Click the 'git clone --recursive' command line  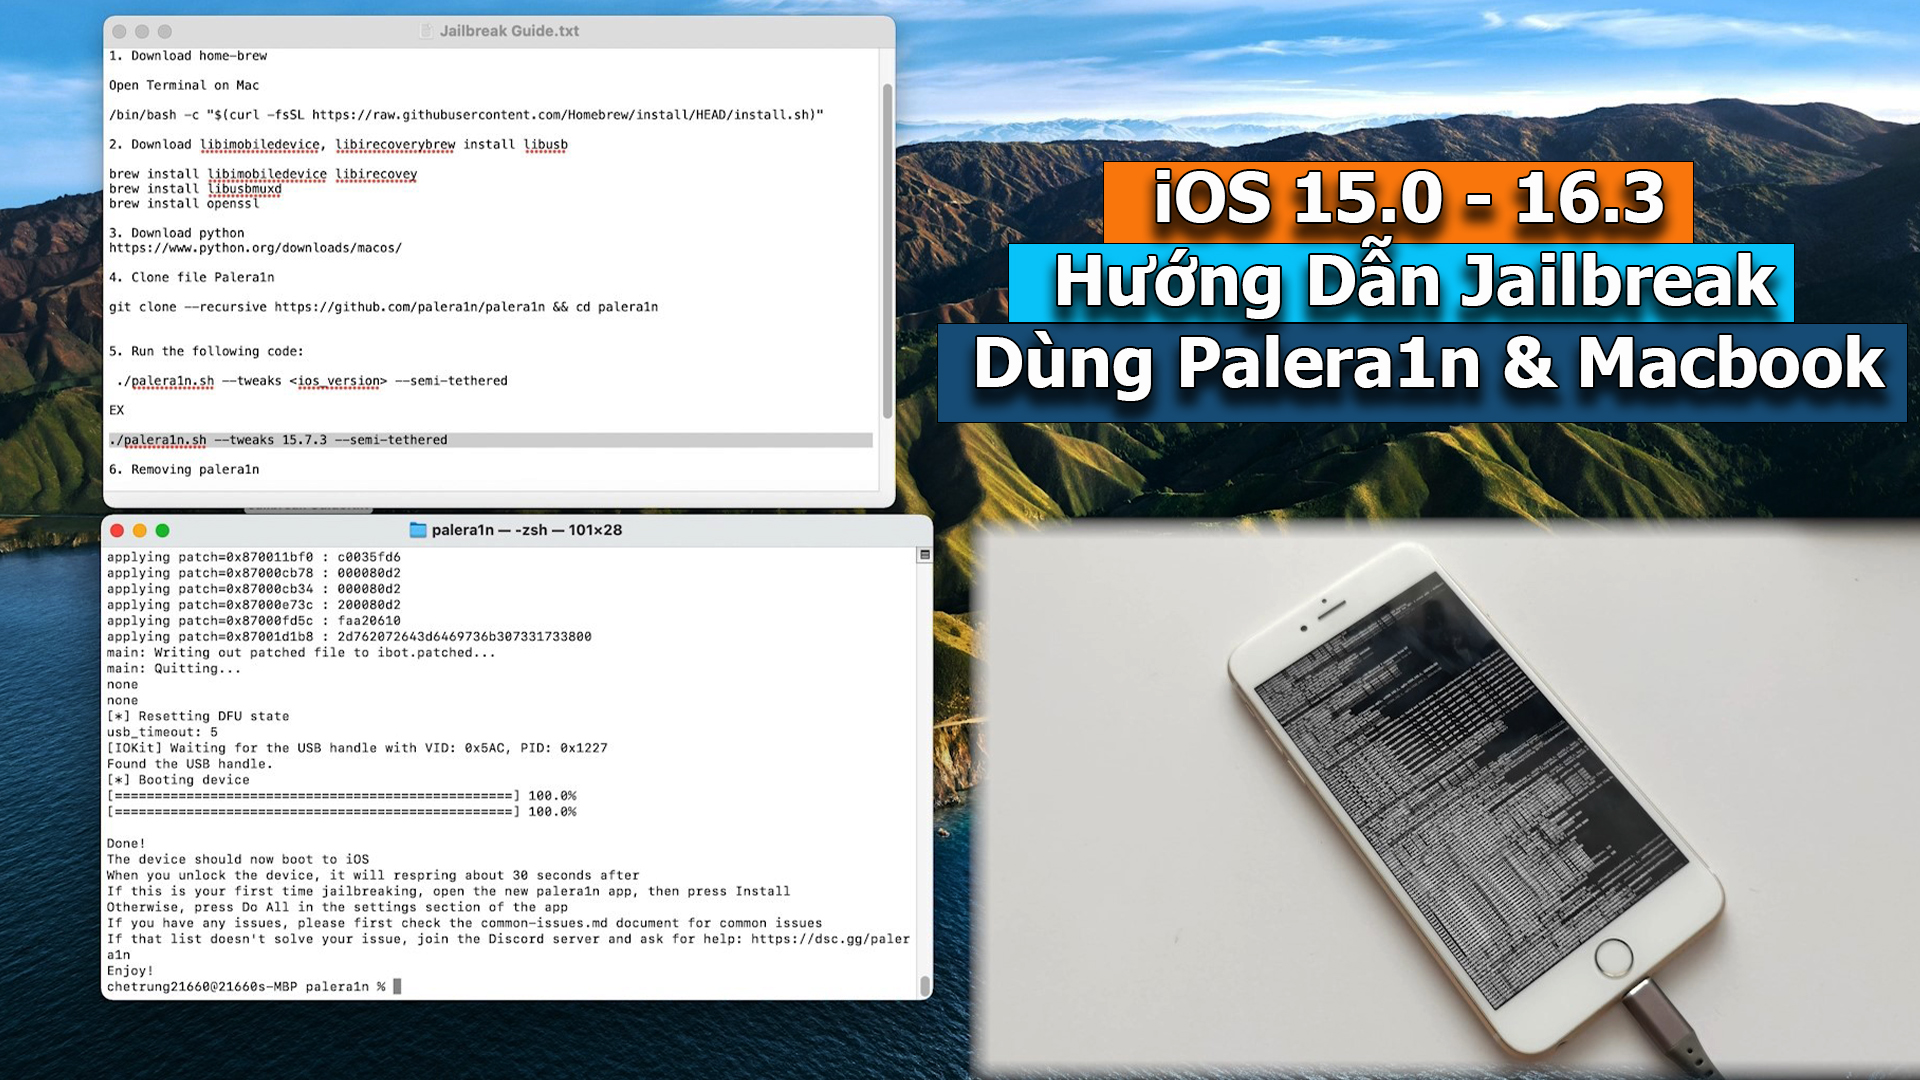[384, 307]
